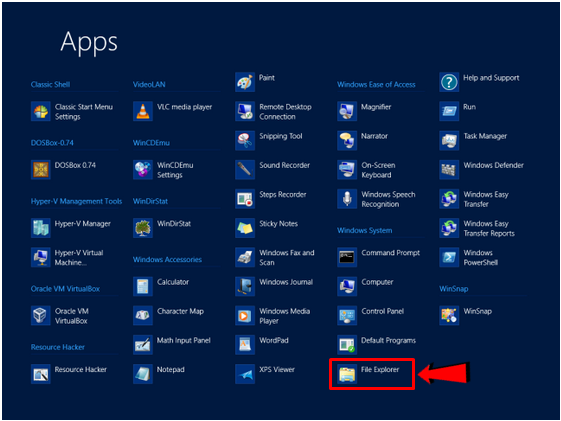Image resolution: width=561 pixels, height=421 pixels.
Task: Open Windows Easy Transfer Reports icon
Action: click(x=449, y=228)
